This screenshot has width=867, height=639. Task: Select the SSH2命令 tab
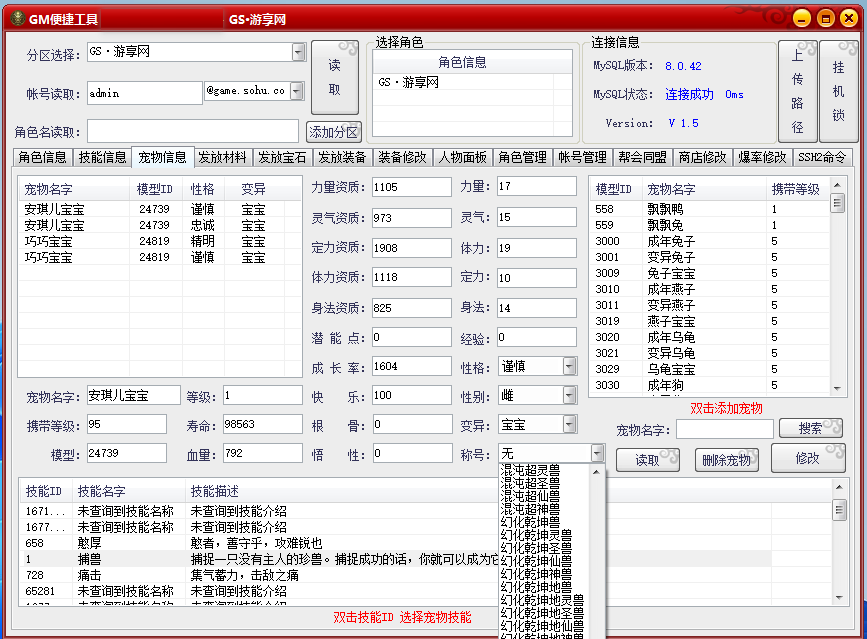822,157
